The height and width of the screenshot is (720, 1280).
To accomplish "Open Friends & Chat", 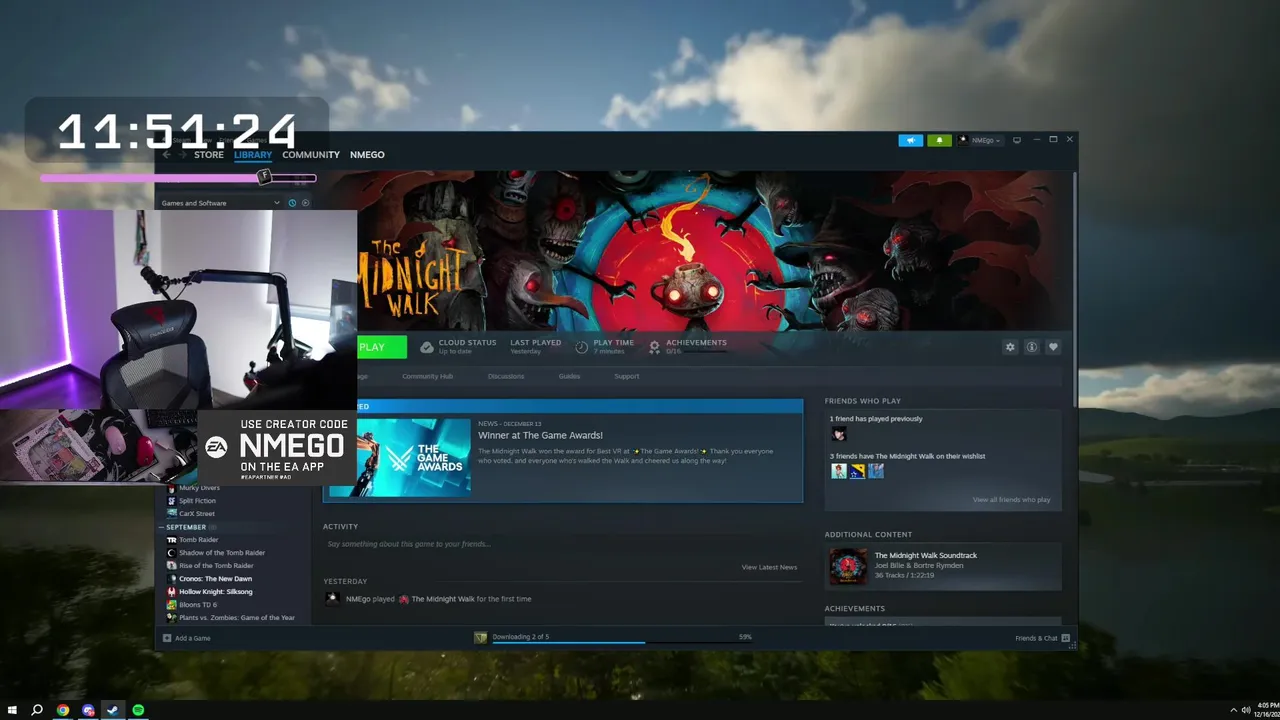I will click(x=1043, y=638).
